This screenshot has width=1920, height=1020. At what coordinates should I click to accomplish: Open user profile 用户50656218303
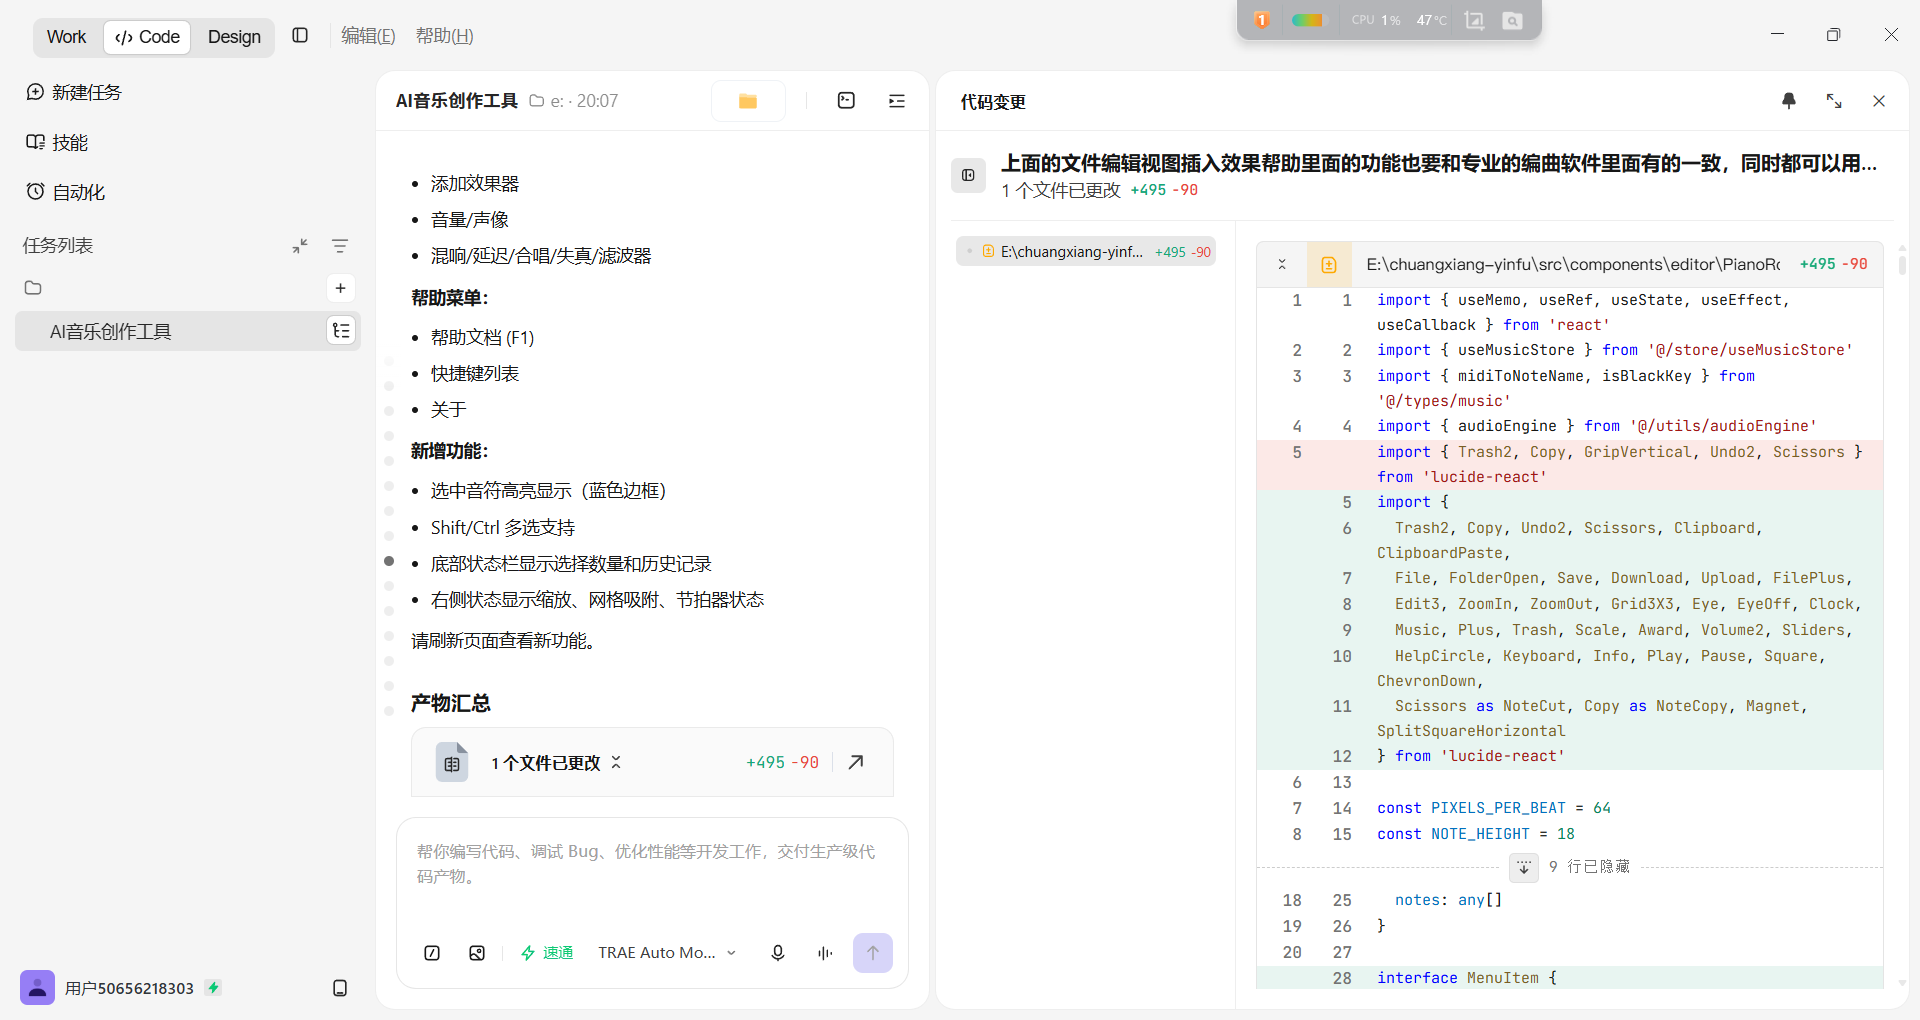tap(107, 988)
